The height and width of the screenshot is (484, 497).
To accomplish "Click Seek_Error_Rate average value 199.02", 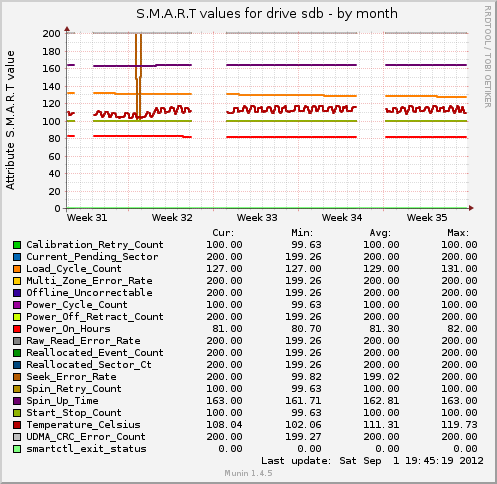I will [x=381, y=377].
